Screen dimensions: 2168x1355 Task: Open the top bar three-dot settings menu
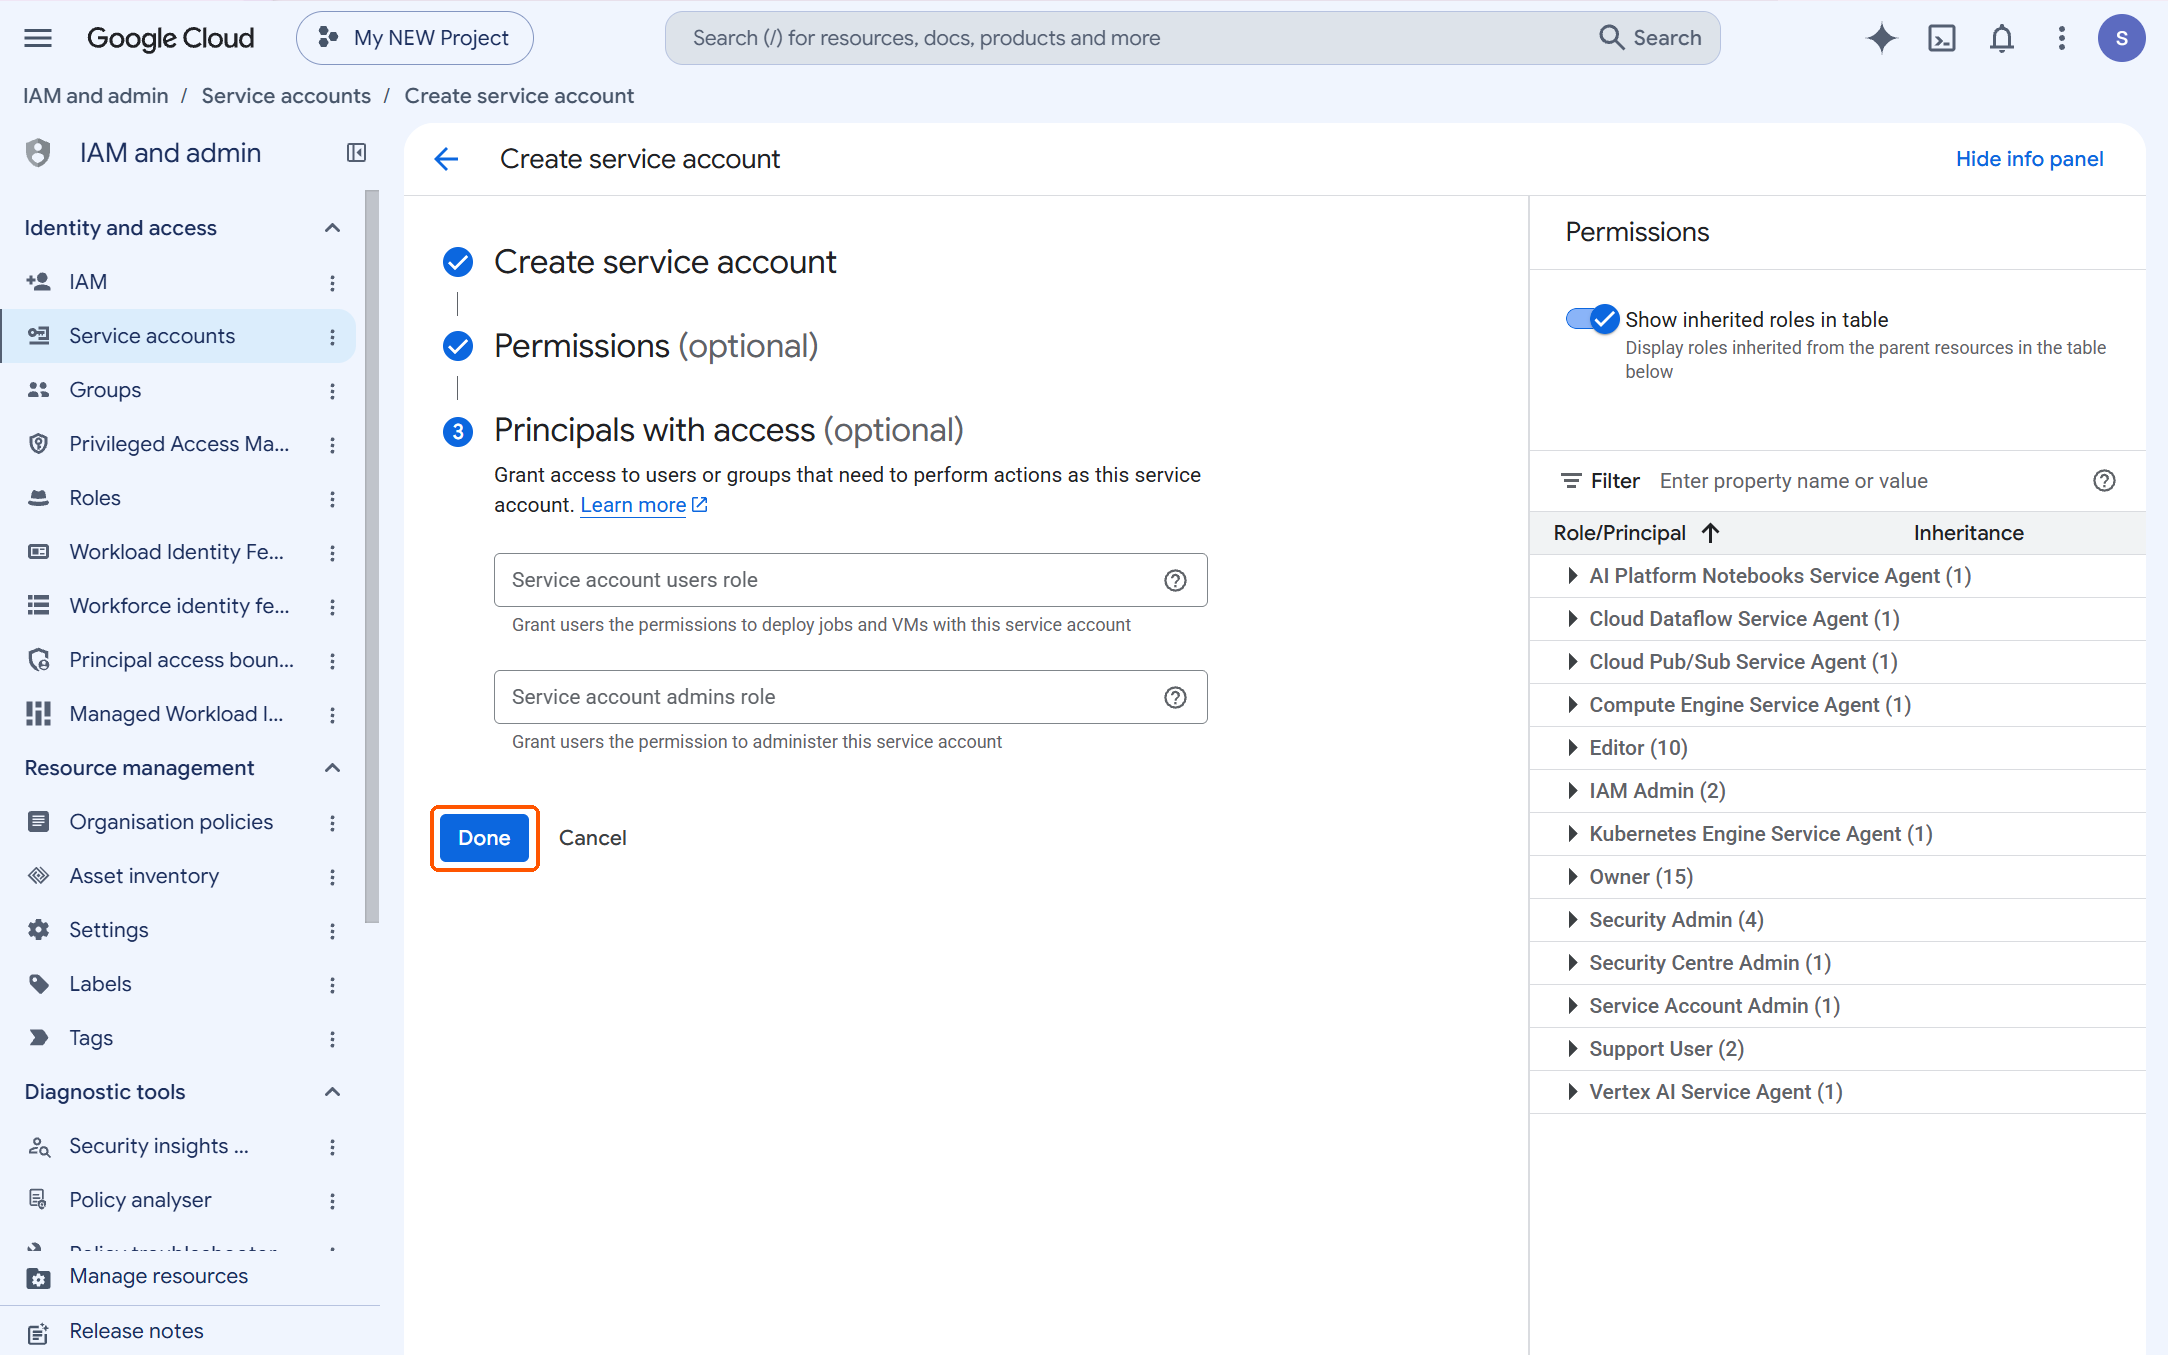pos(2061,38)
